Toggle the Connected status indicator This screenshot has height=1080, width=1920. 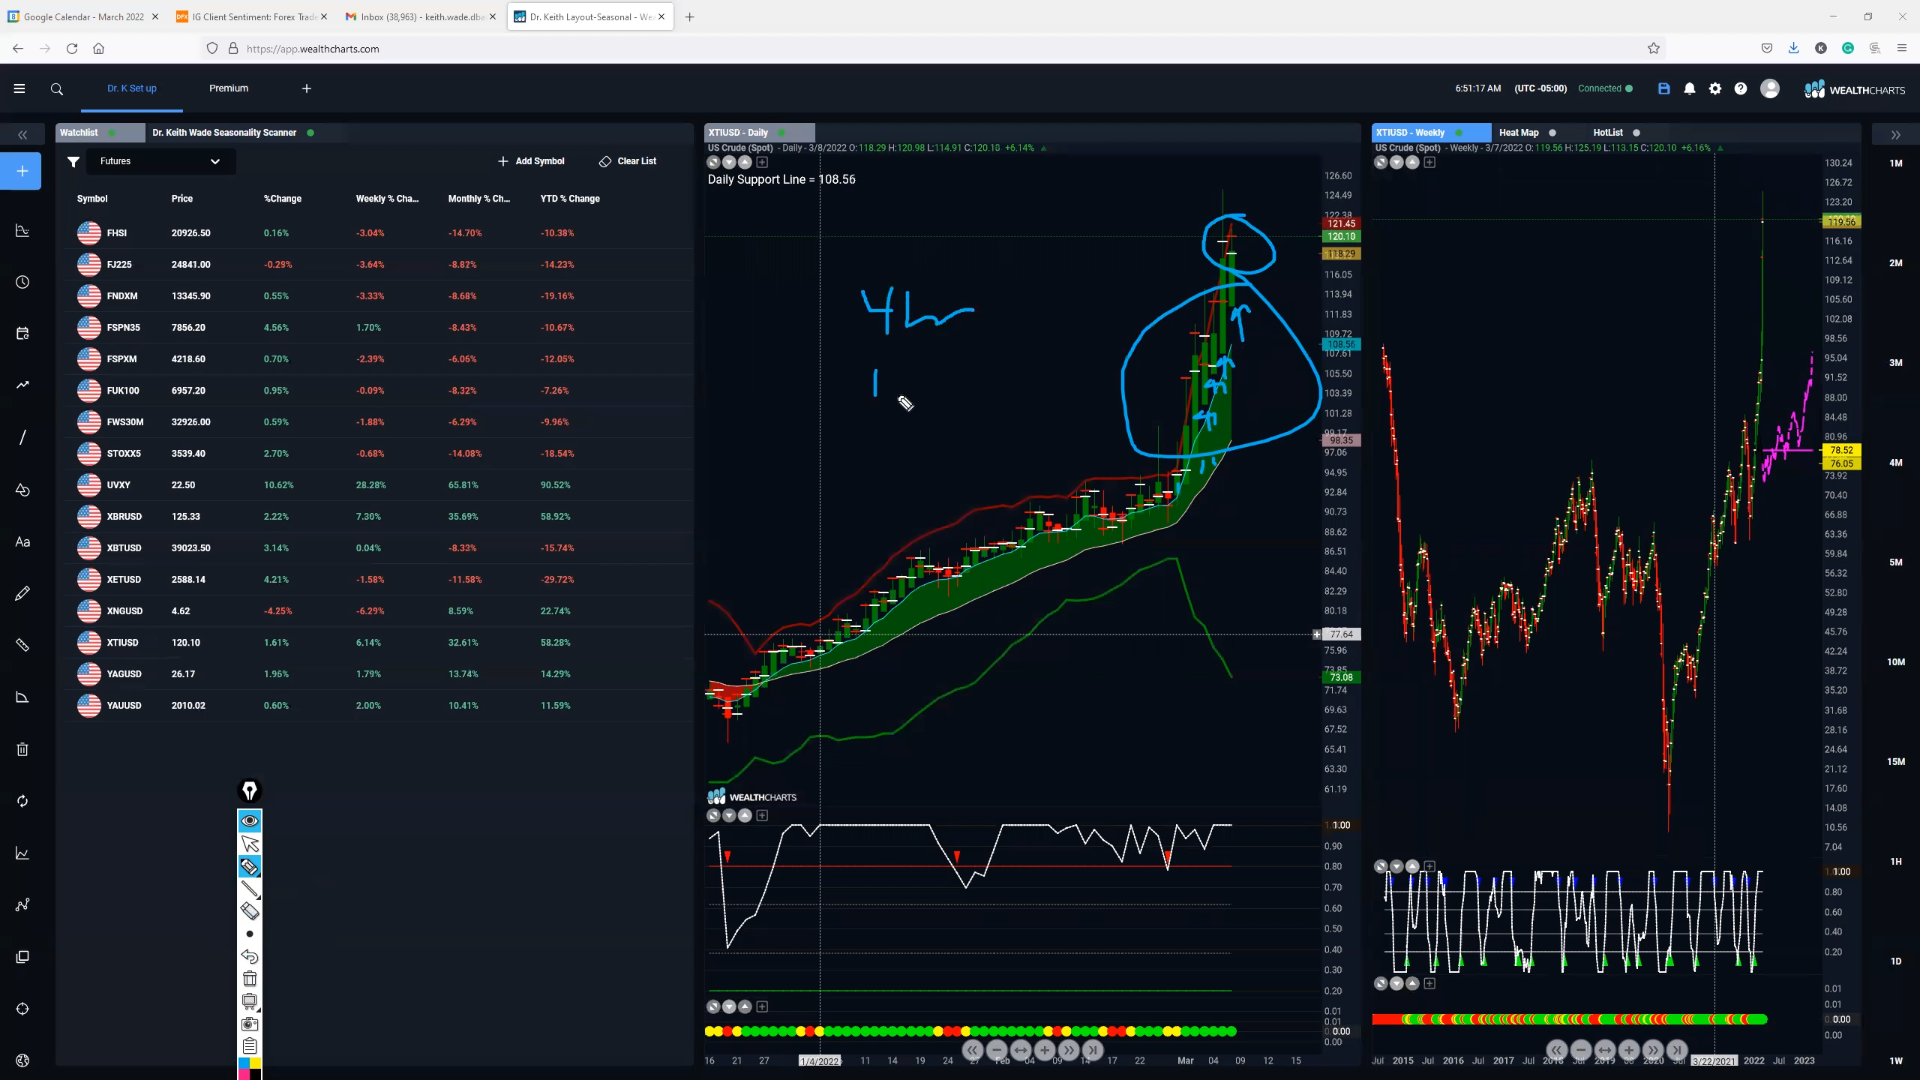1605,89
